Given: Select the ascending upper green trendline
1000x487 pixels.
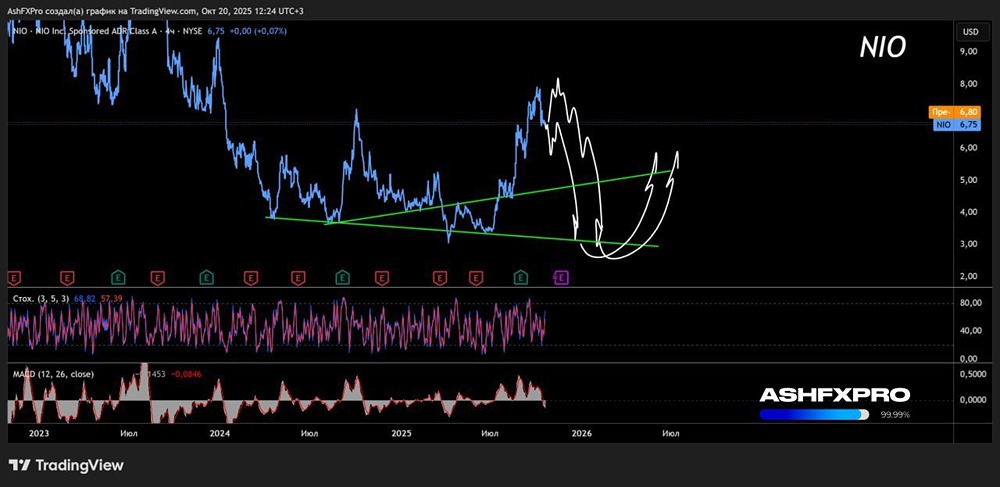Looking at the screenshot, I should (x=497, y=198).
